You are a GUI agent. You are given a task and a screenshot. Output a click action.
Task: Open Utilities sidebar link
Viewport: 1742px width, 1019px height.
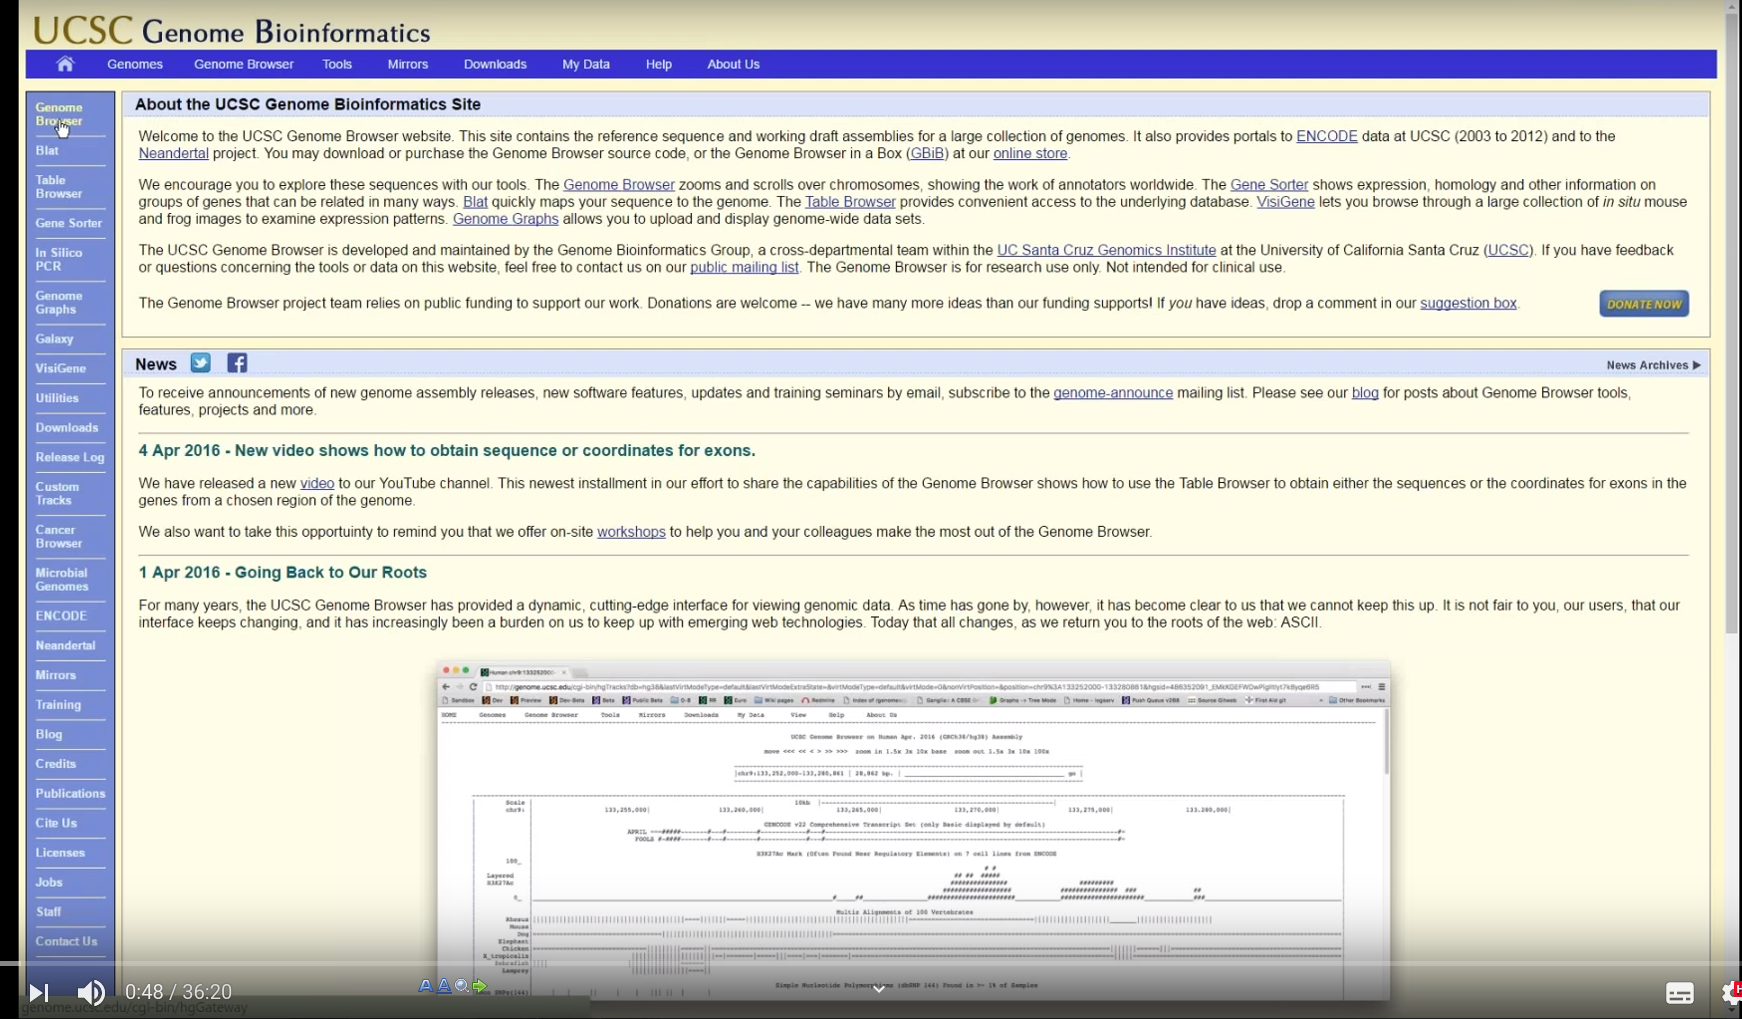pyautogui.click(x=57, y=398)
